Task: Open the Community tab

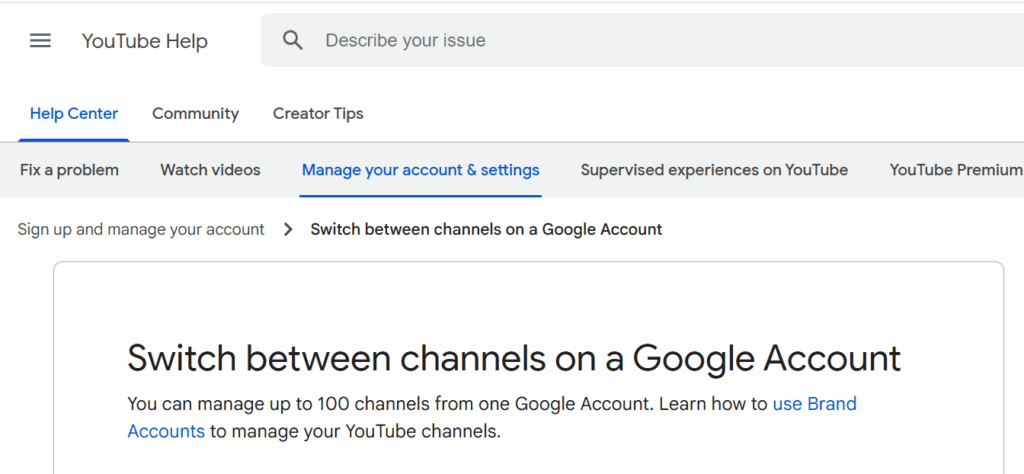Action: (195, 114)
